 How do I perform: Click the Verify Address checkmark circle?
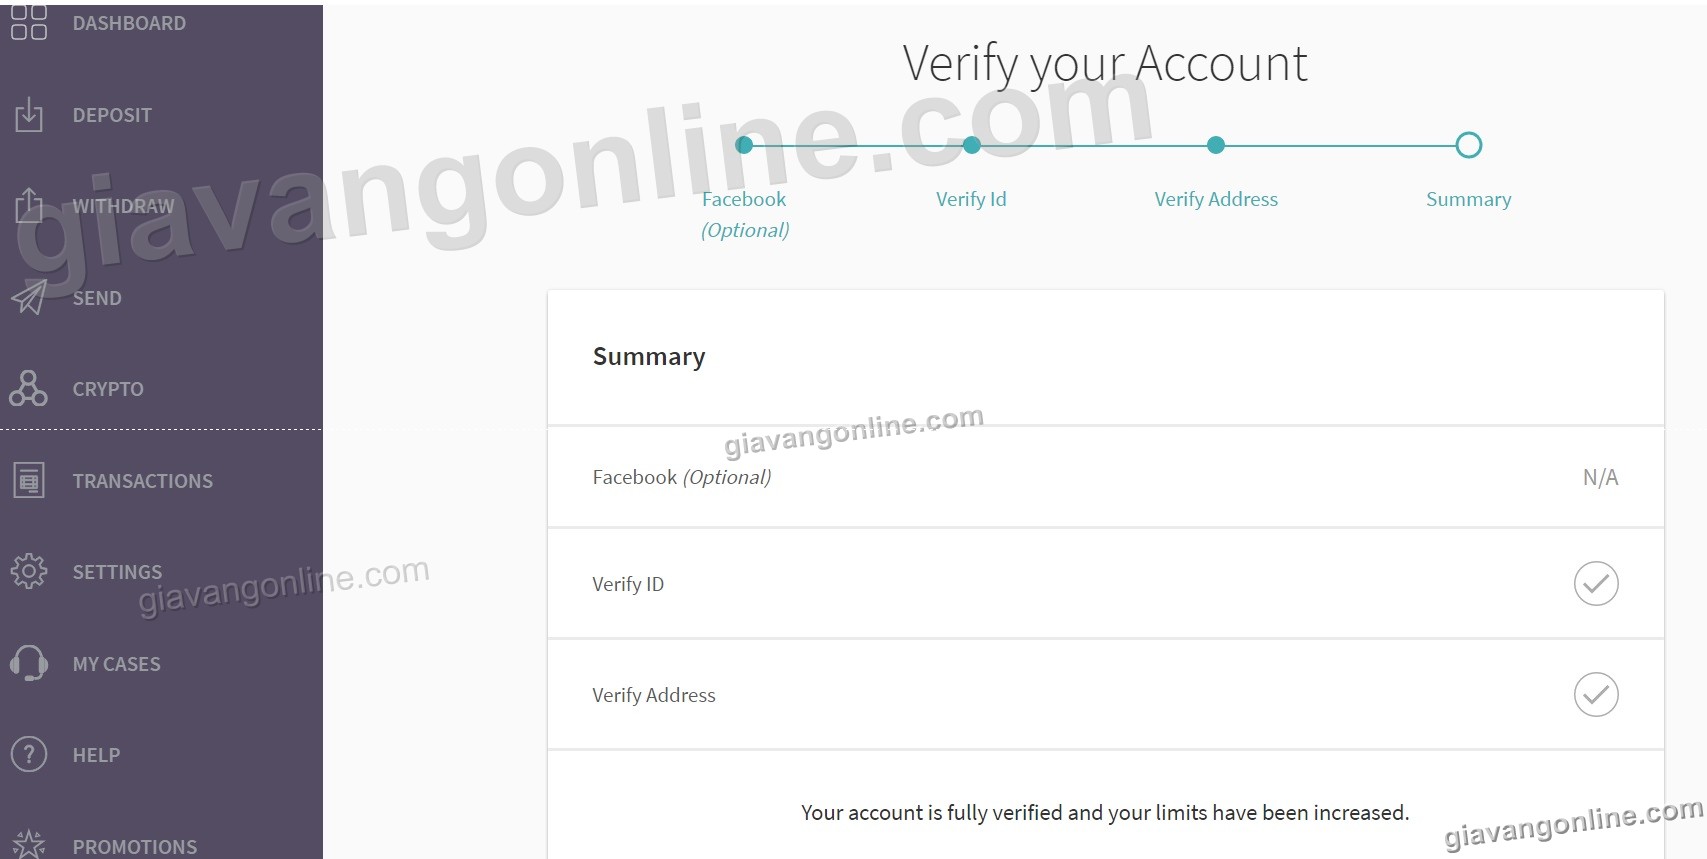tap(1596, 694)
